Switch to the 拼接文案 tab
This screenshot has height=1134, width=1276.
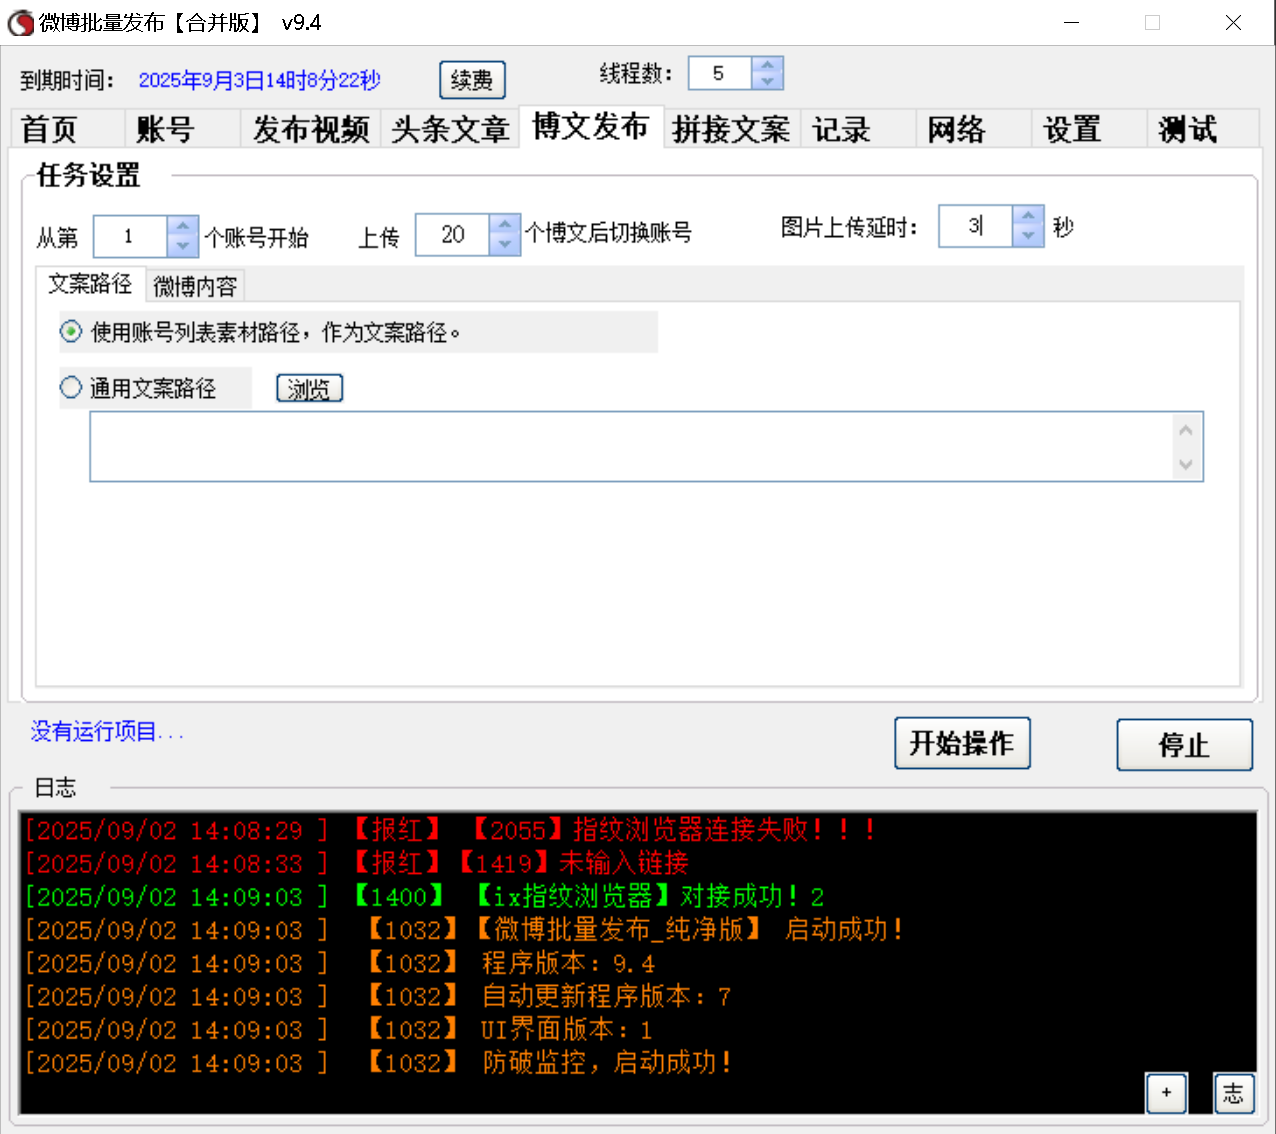(731, 129)
